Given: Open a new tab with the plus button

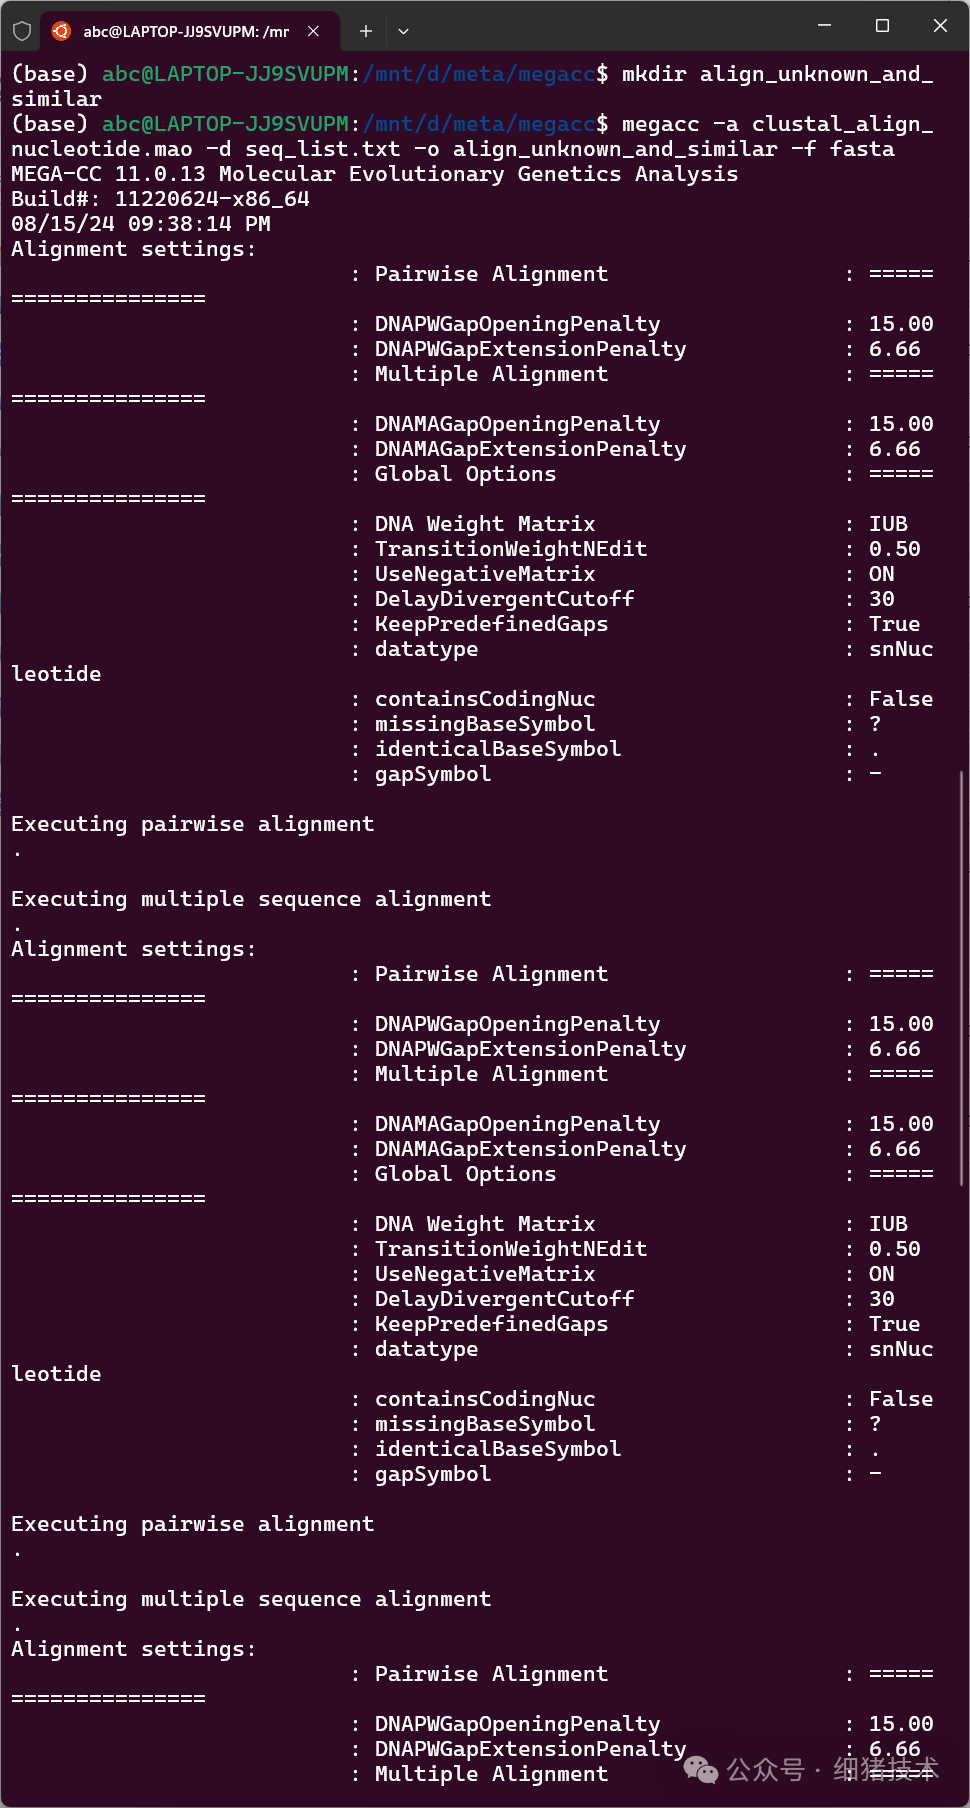Looking at the screenshot, I should pos(366,31).
